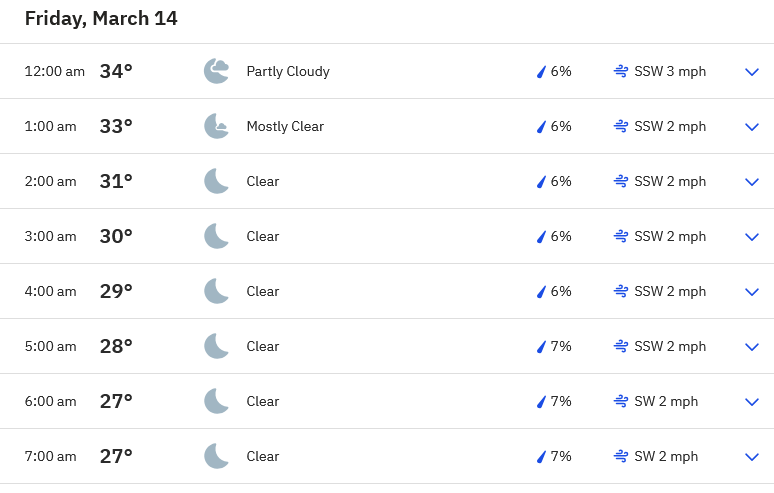The width and height of the screenshot is (774, 493).
Task: Click the partly cloudy icon at 12:00 am
Action: (217, 71)
